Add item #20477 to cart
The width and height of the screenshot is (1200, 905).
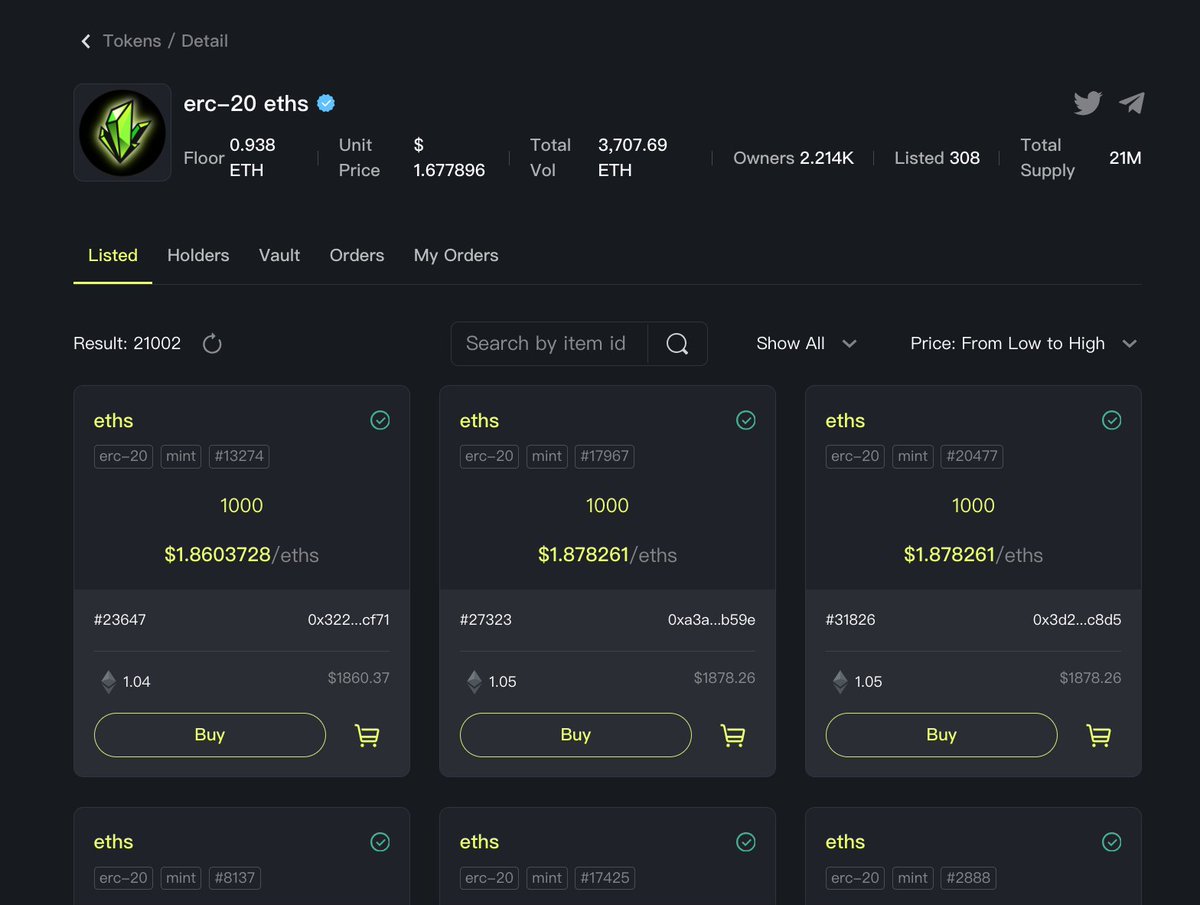[x=1099, y=736]
